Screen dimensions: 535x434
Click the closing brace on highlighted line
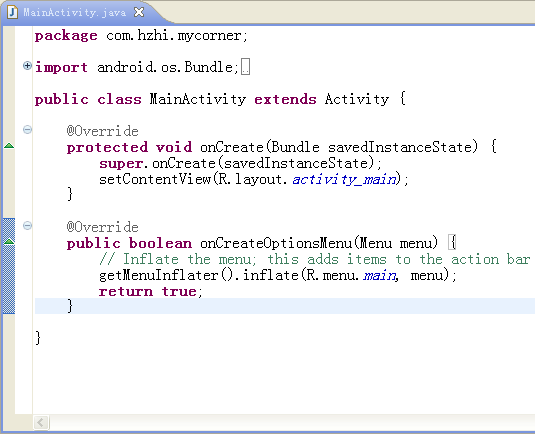pyautogui.click(x=70, y=306)
